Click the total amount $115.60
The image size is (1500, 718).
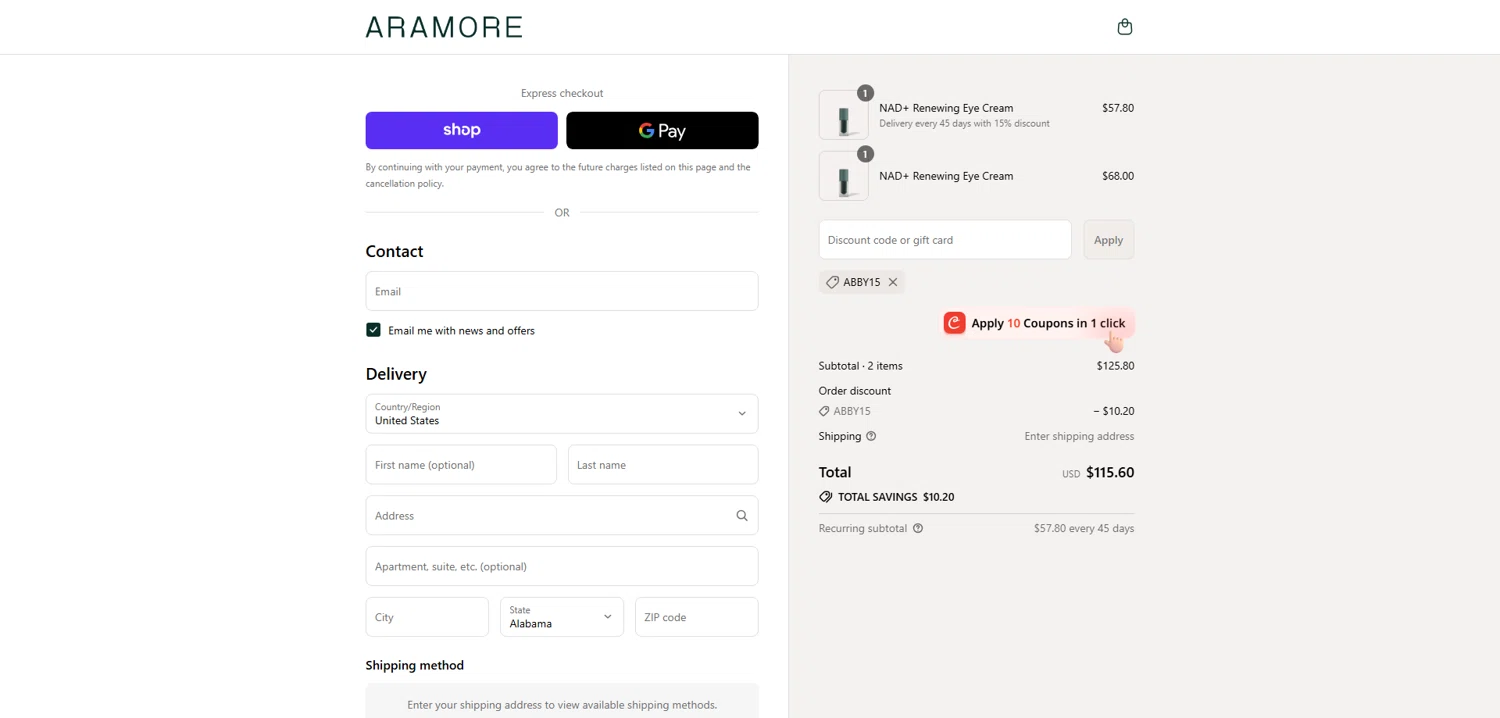[1110, 472]
